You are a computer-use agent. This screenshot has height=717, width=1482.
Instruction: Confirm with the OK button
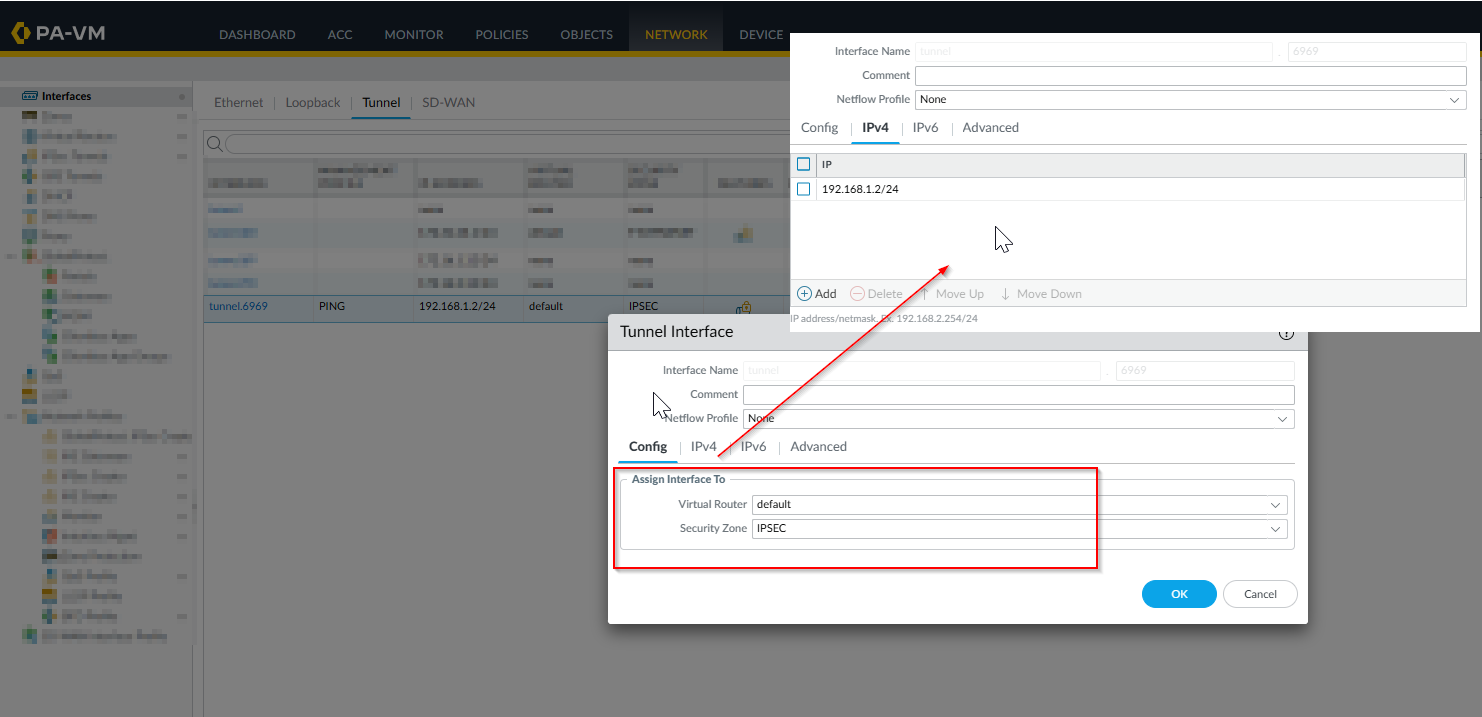1179,594
